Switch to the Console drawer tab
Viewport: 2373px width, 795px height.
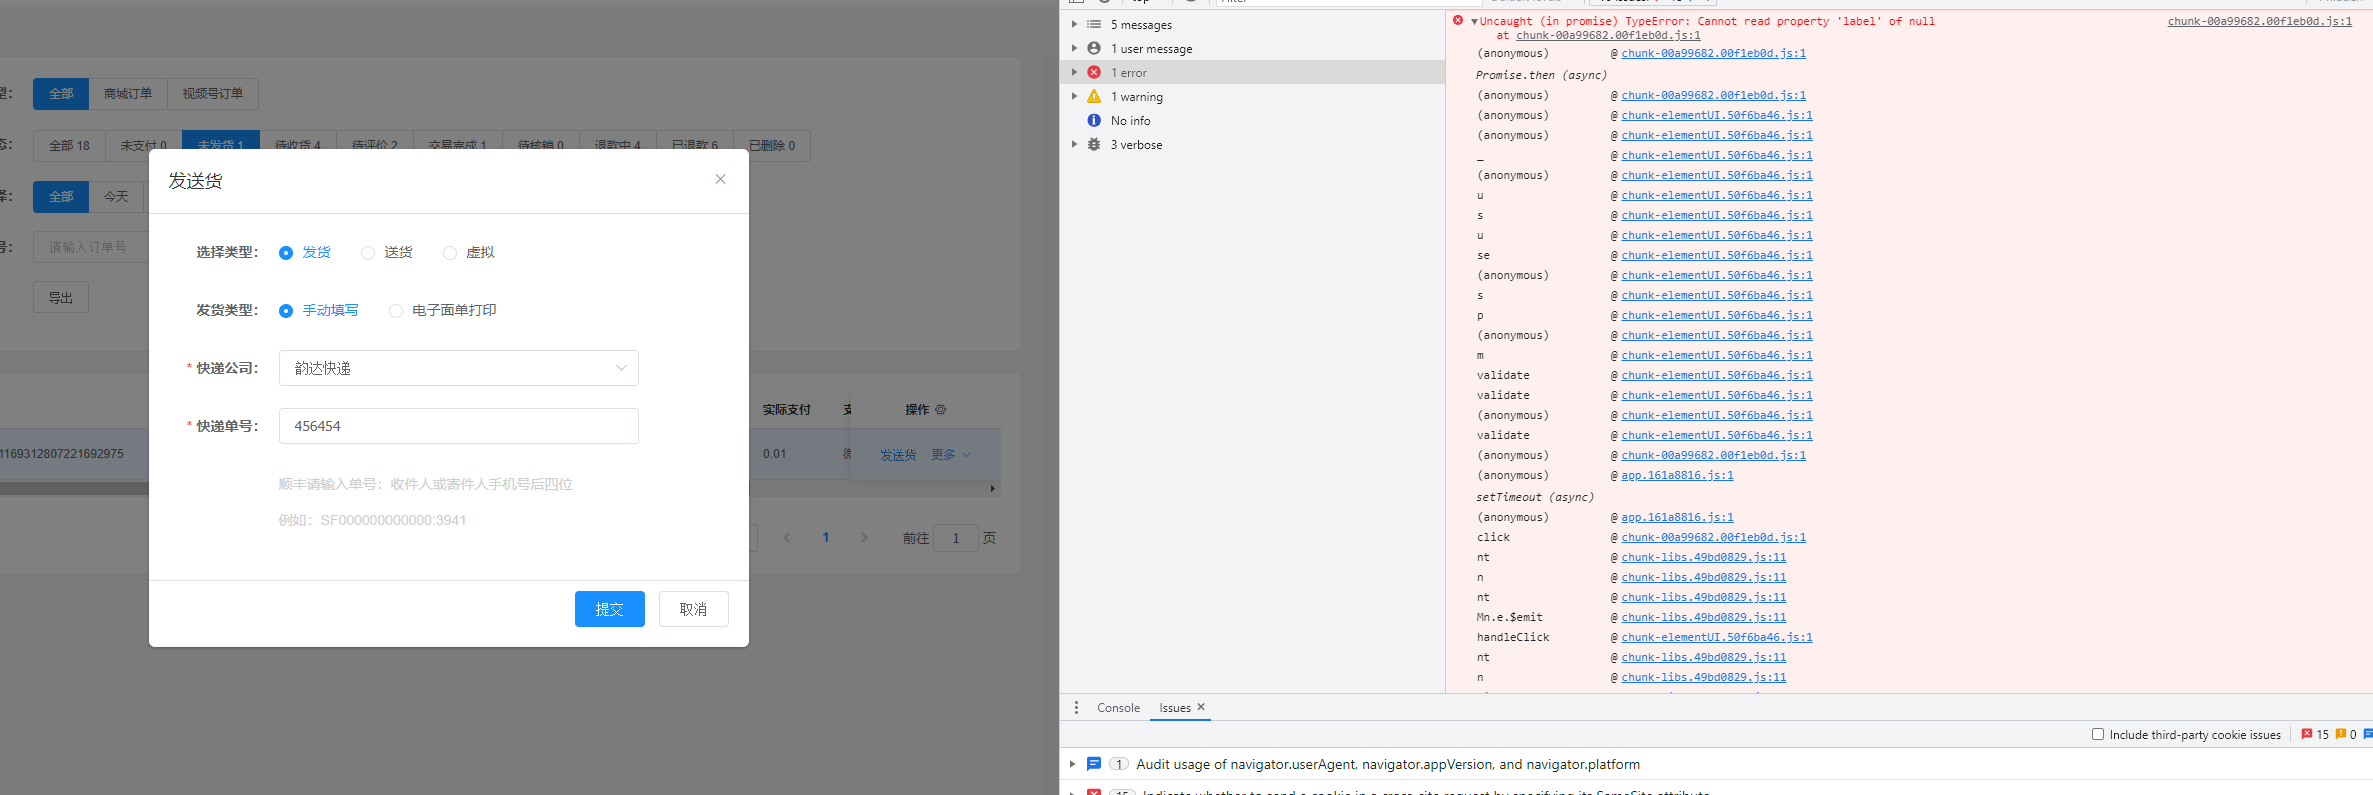pyautogui.click(x=1118, y=707)
